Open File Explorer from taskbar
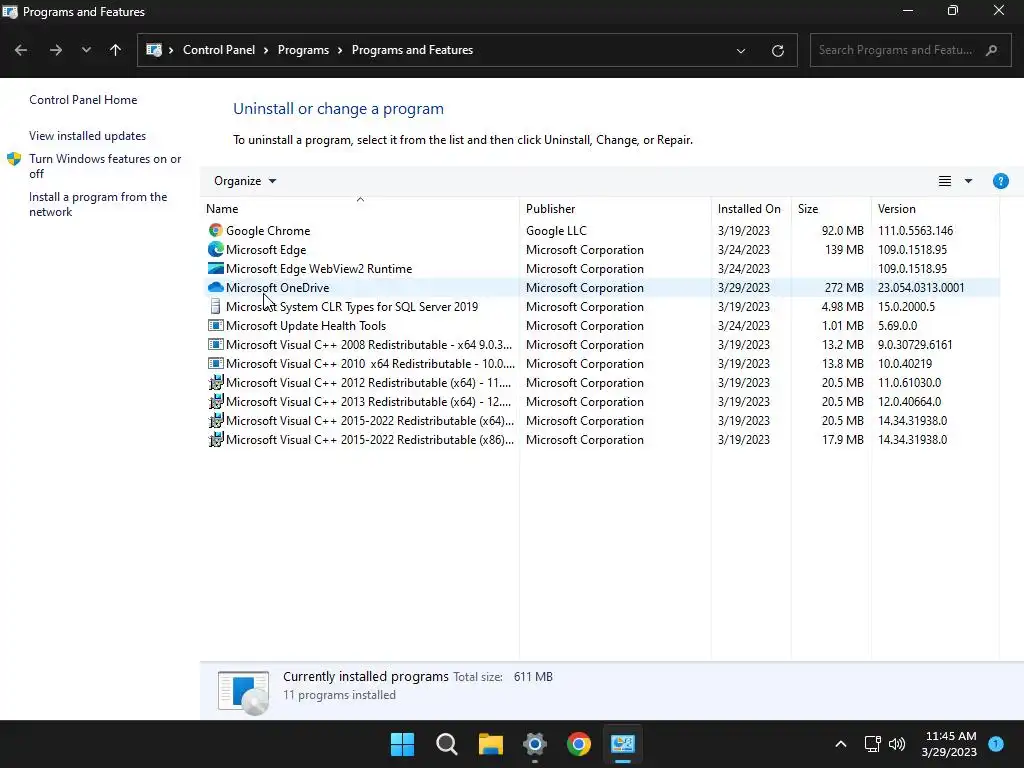 click(x=490, y=744)
